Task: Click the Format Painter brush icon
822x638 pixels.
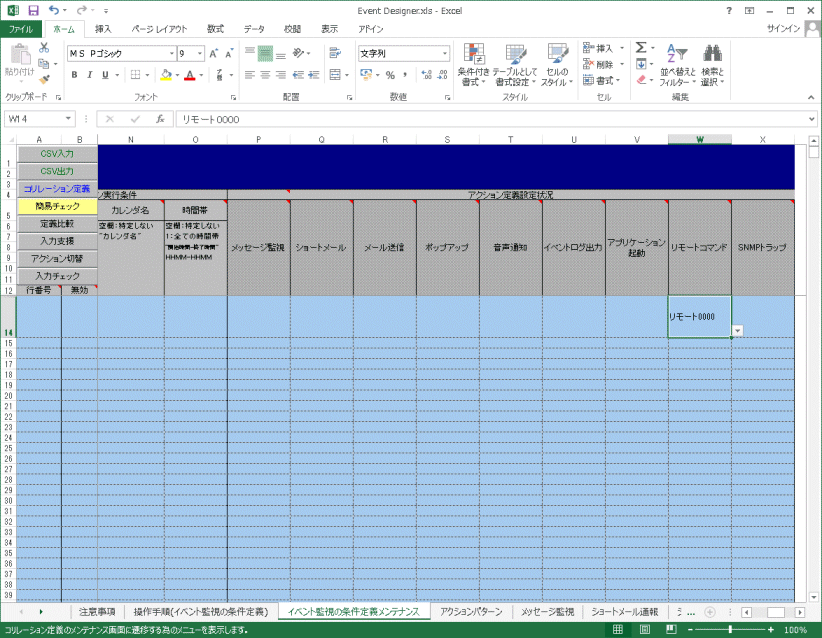Action: pos(44,80)
